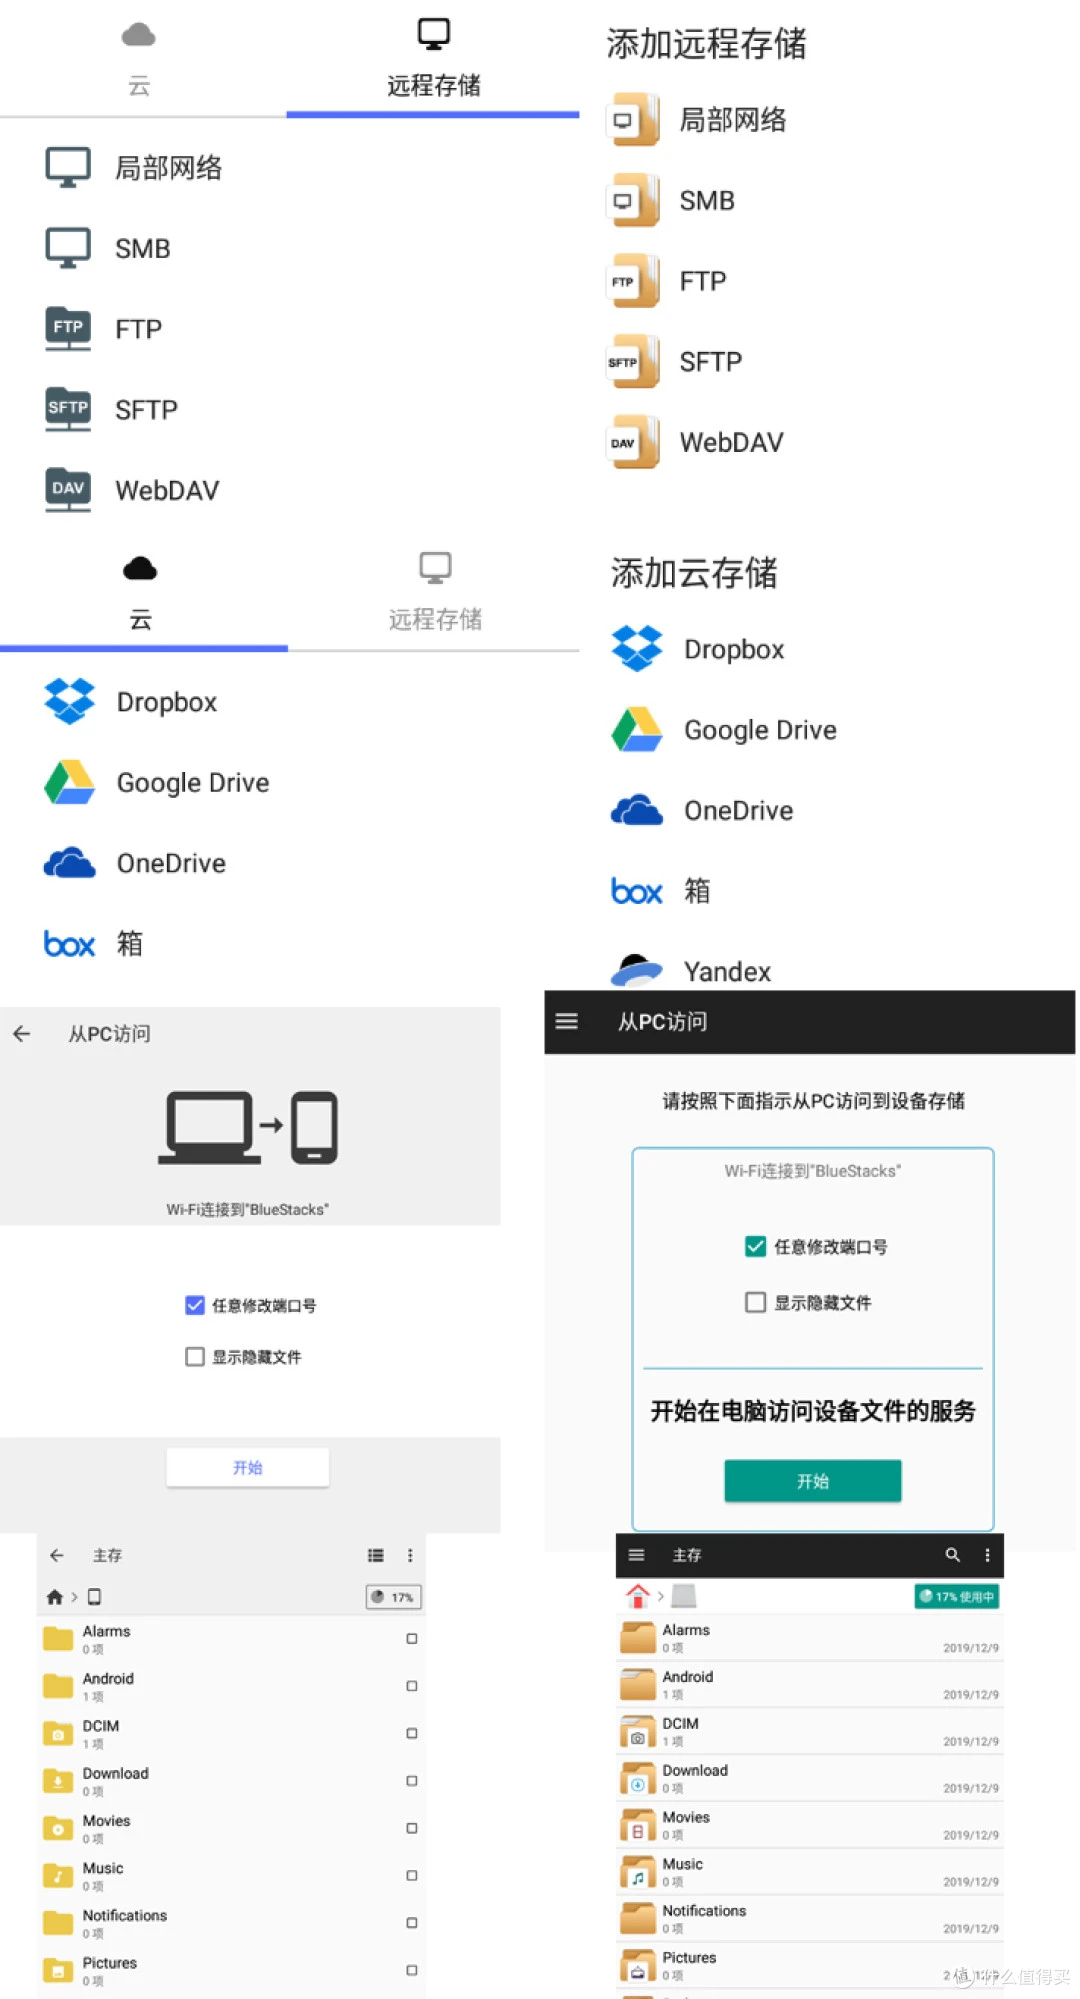This screenshot has height=1999, width=1080.
Task: Uncheck the teal 任意修改端口号 checkbox
Action: 756,1246
